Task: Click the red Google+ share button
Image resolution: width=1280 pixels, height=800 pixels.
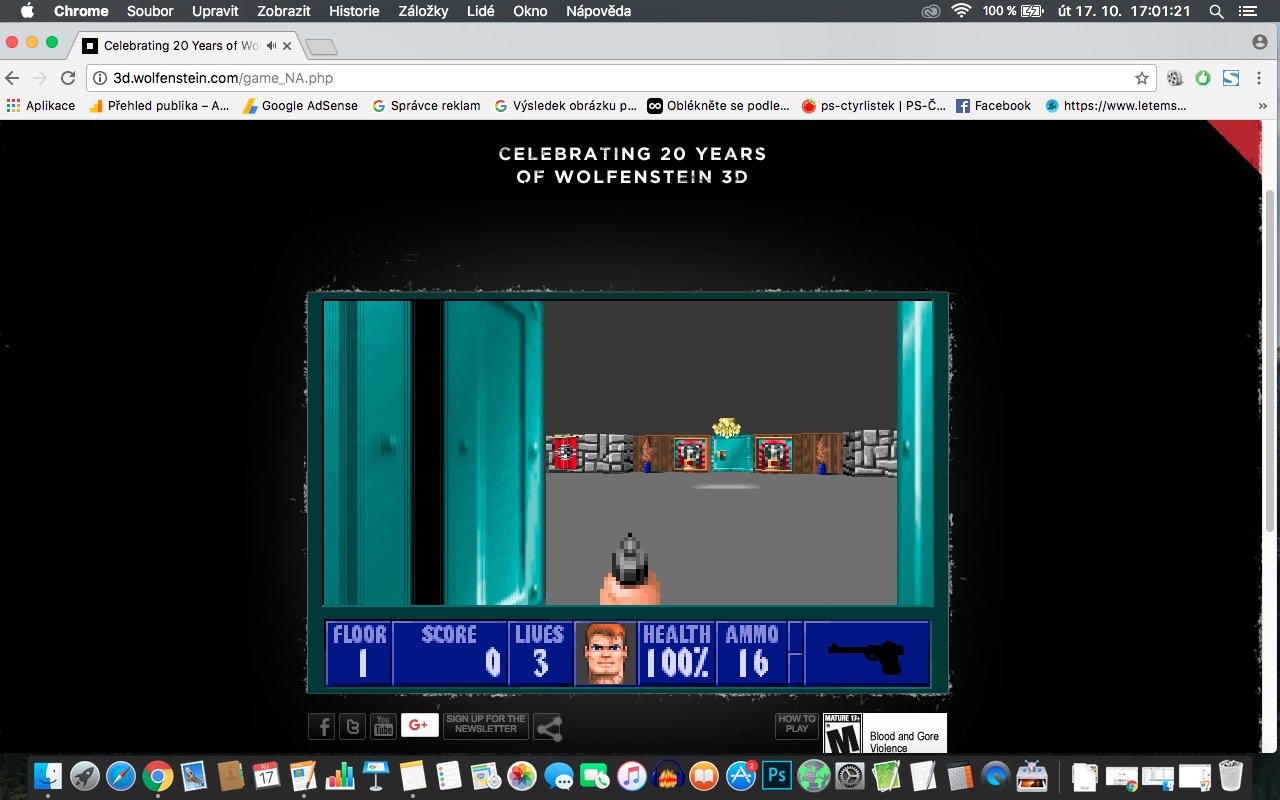Action: point(419,724)
